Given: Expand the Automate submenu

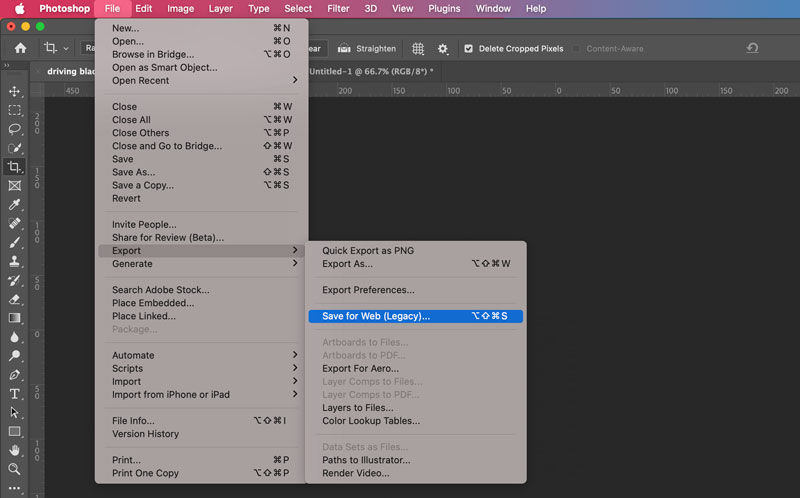Looking at the screenshot, I should point(202,355).
